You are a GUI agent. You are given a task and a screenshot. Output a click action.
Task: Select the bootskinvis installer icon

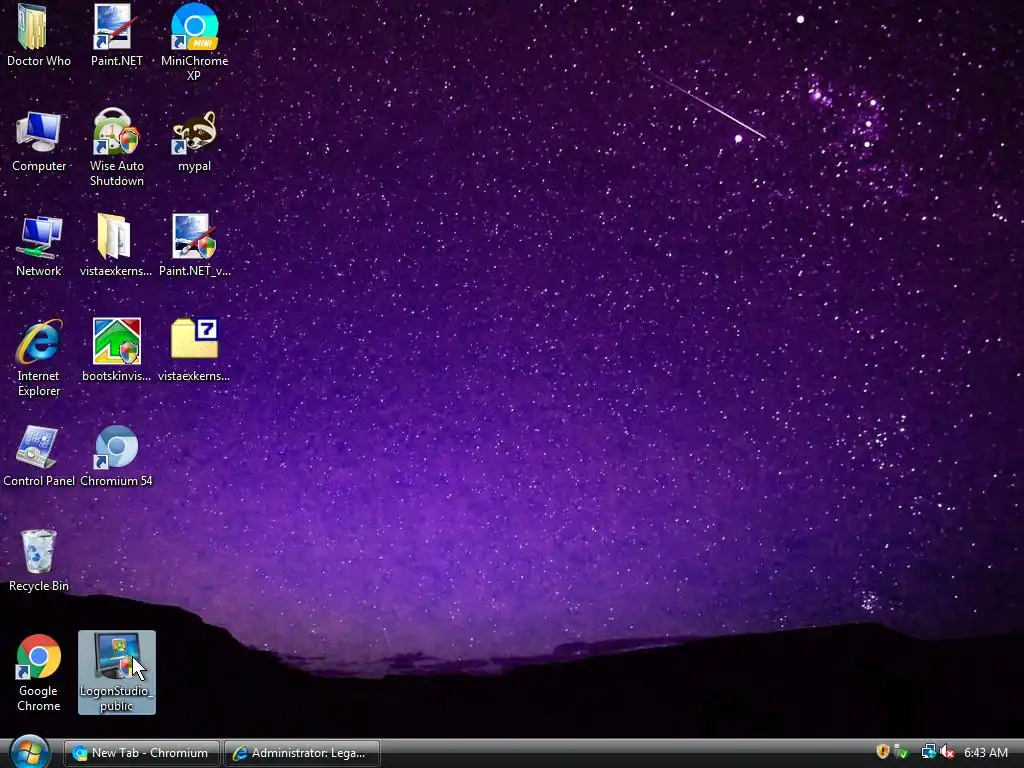[x=116, y=351]
